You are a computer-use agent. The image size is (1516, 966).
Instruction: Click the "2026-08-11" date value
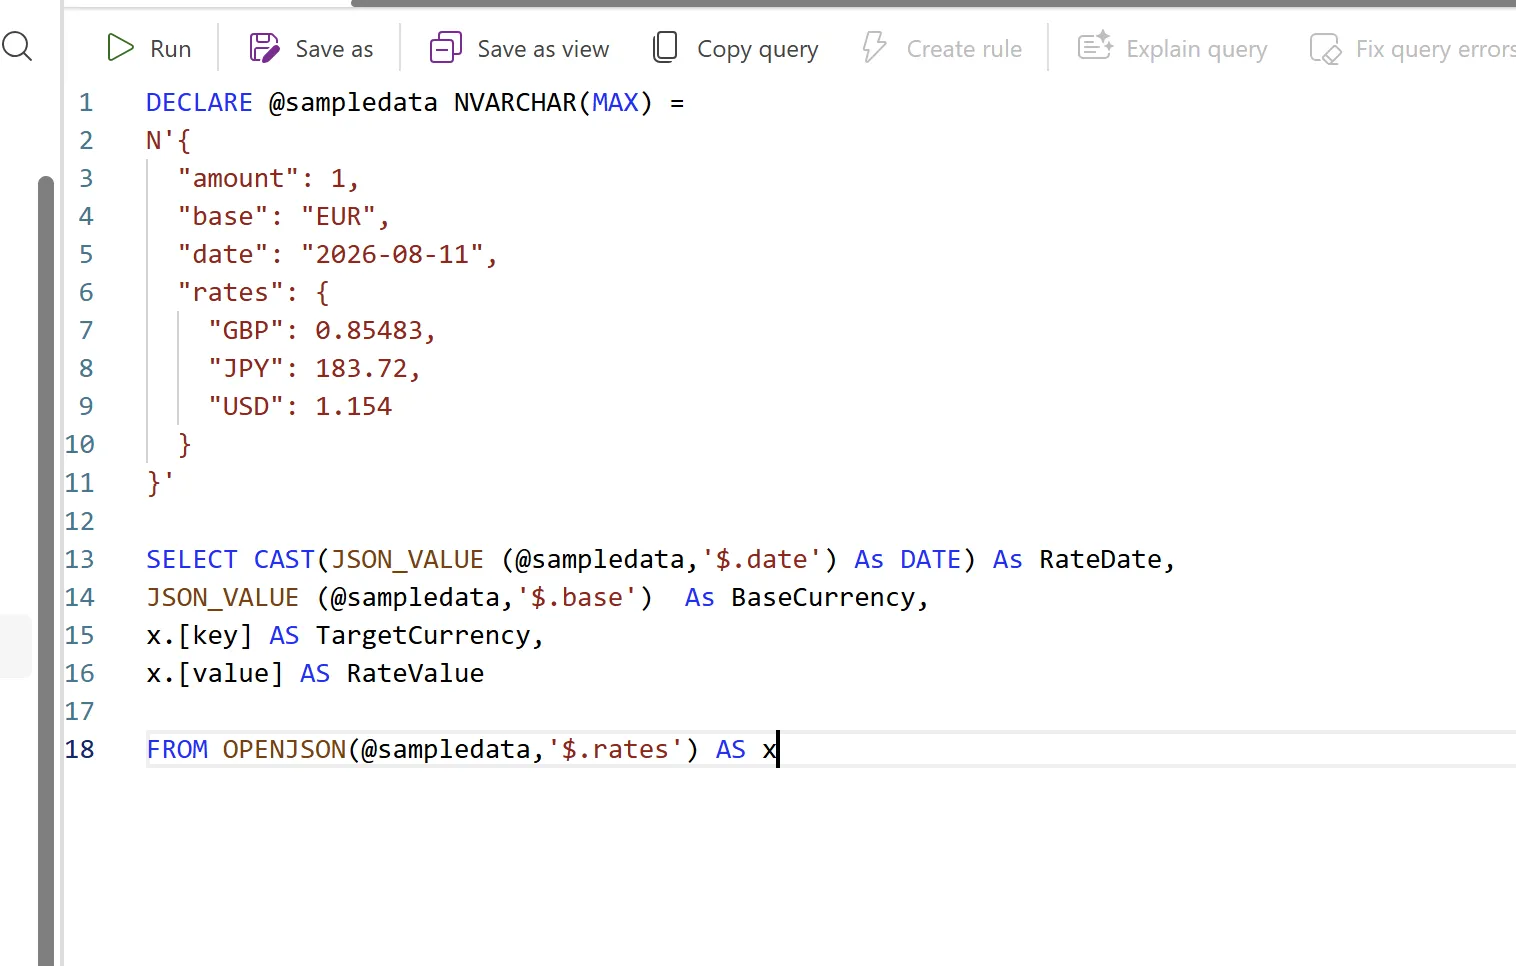392,255
